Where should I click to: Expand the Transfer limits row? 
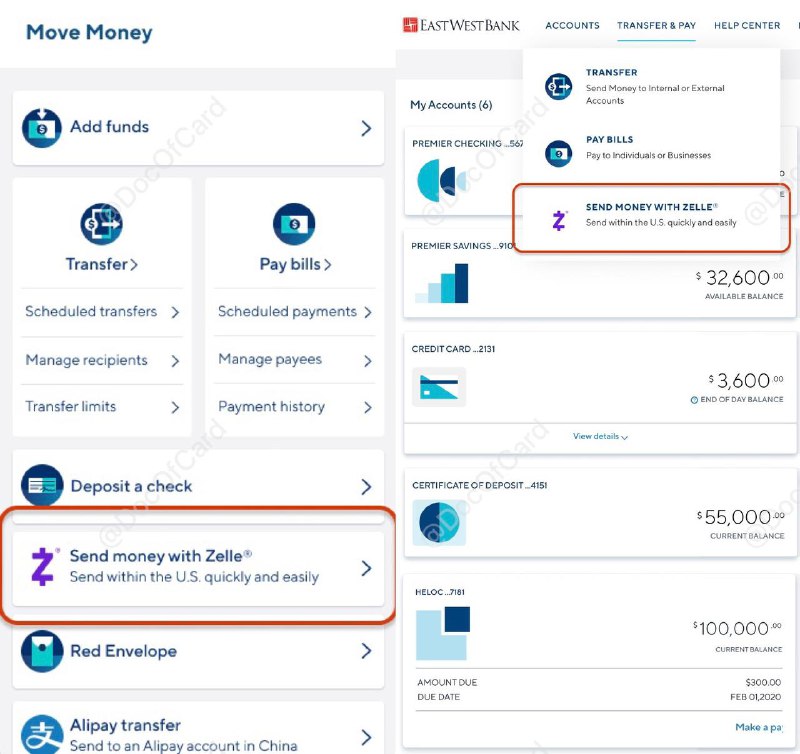pos(102,407)
